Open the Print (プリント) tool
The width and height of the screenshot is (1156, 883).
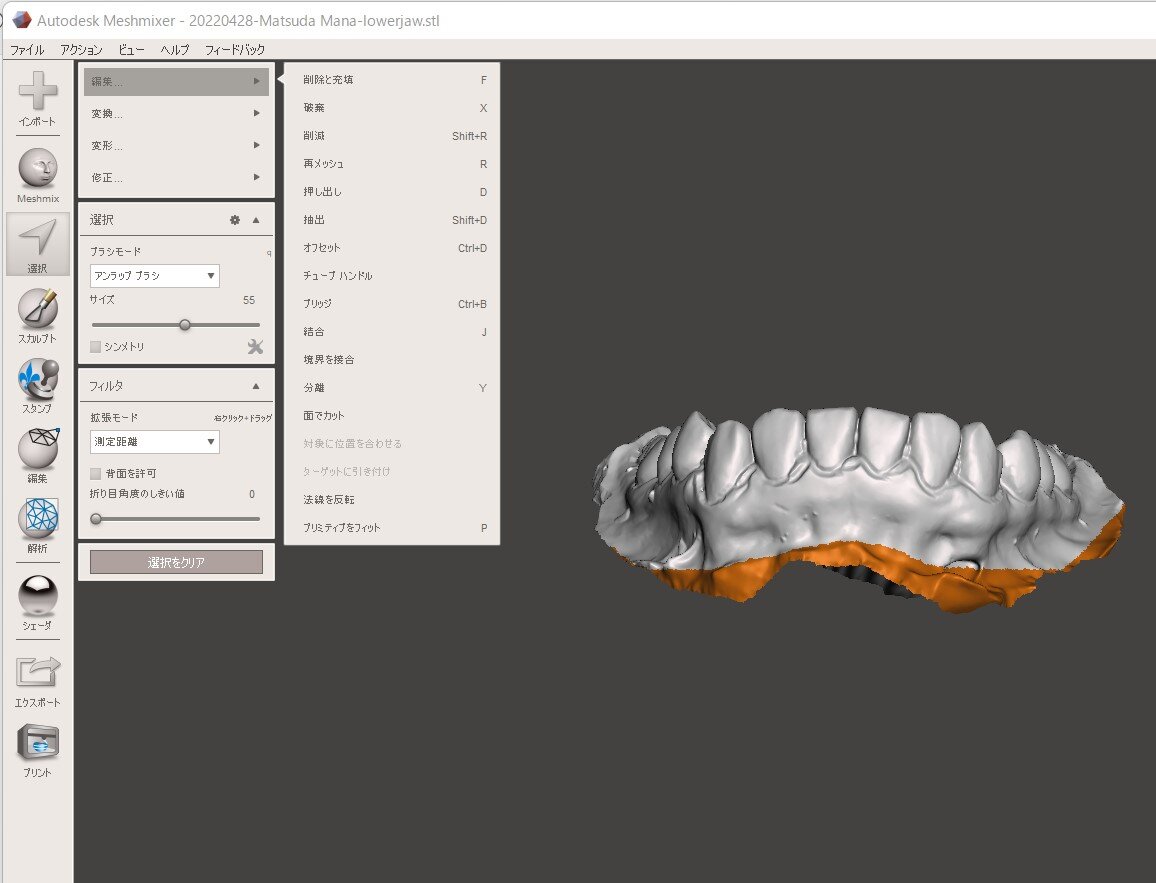(38, 743)
